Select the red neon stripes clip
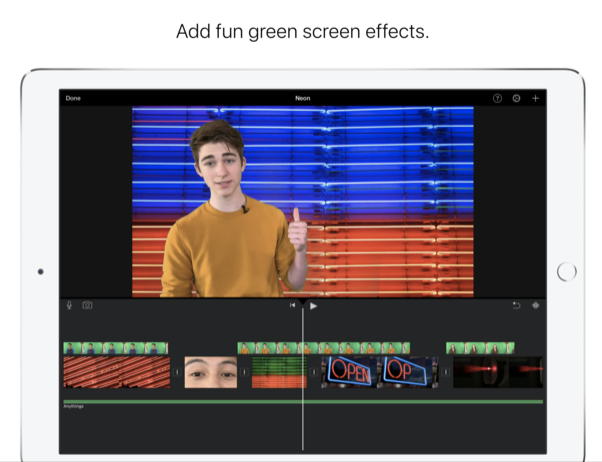Screen dimensions: 602x462 (x=117, y=372)
